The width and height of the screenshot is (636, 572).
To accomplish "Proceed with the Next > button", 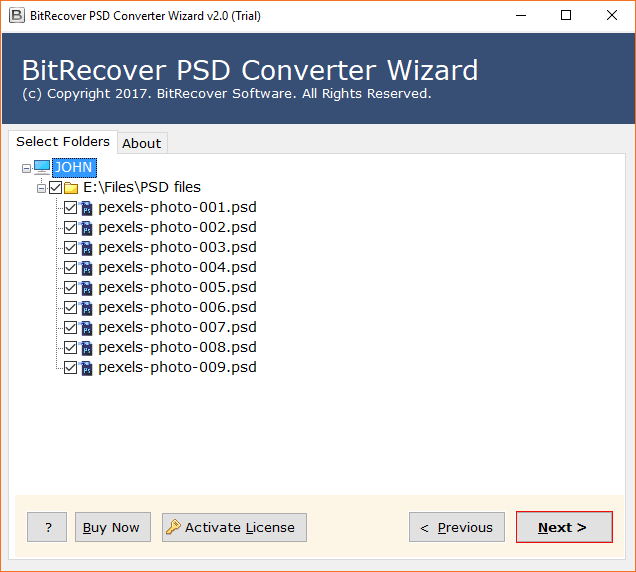I will (x=564, y=527).
